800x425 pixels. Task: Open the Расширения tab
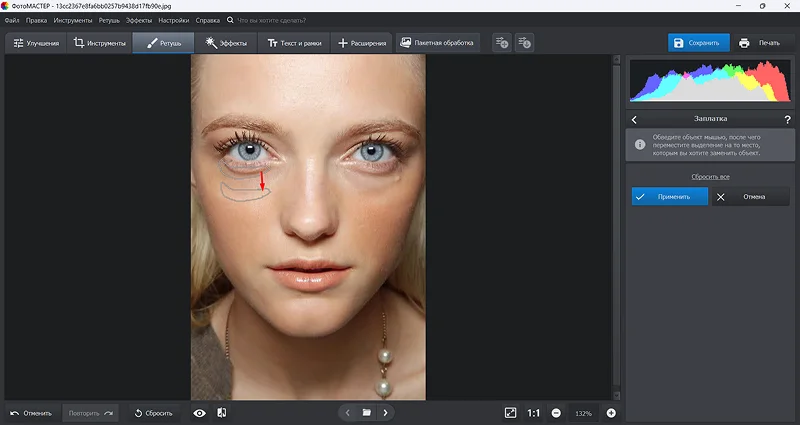362,43
